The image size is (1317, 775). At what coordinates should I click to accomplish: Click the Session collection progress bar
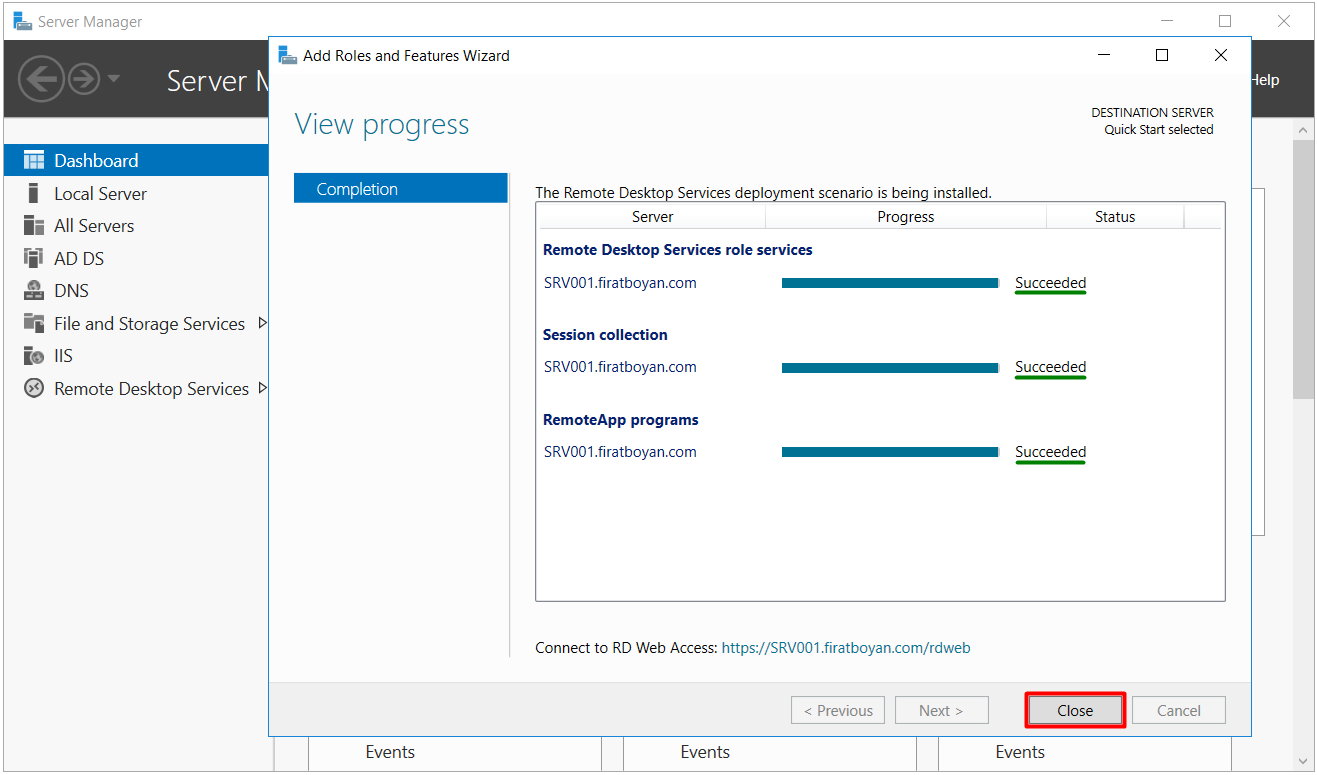tap(890, 368)
